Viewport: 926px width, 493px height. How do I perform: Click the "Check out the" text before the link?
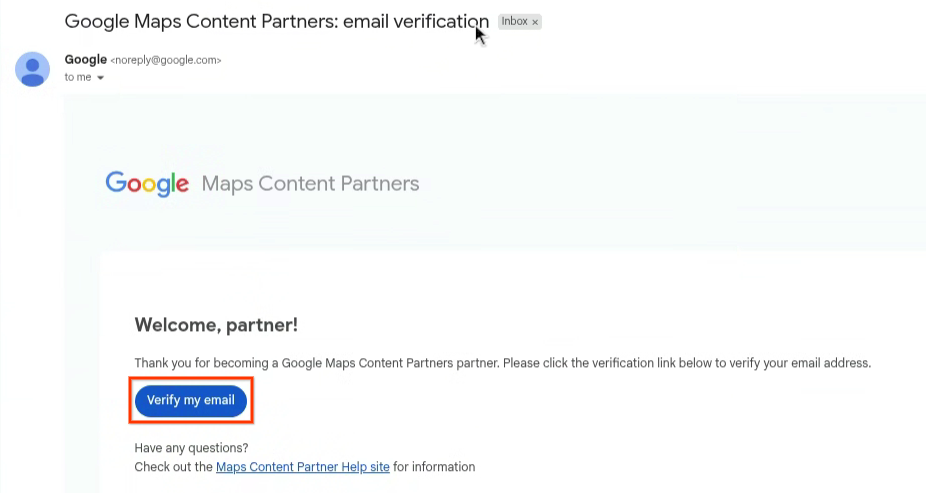click(173, 467)
